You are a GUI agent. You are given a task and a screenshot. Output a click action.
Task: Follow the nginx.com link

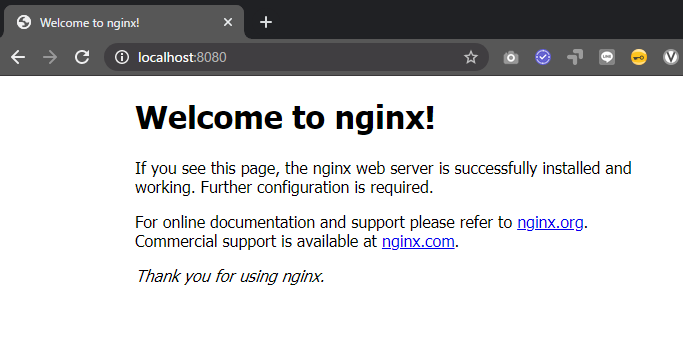[418, 241]
